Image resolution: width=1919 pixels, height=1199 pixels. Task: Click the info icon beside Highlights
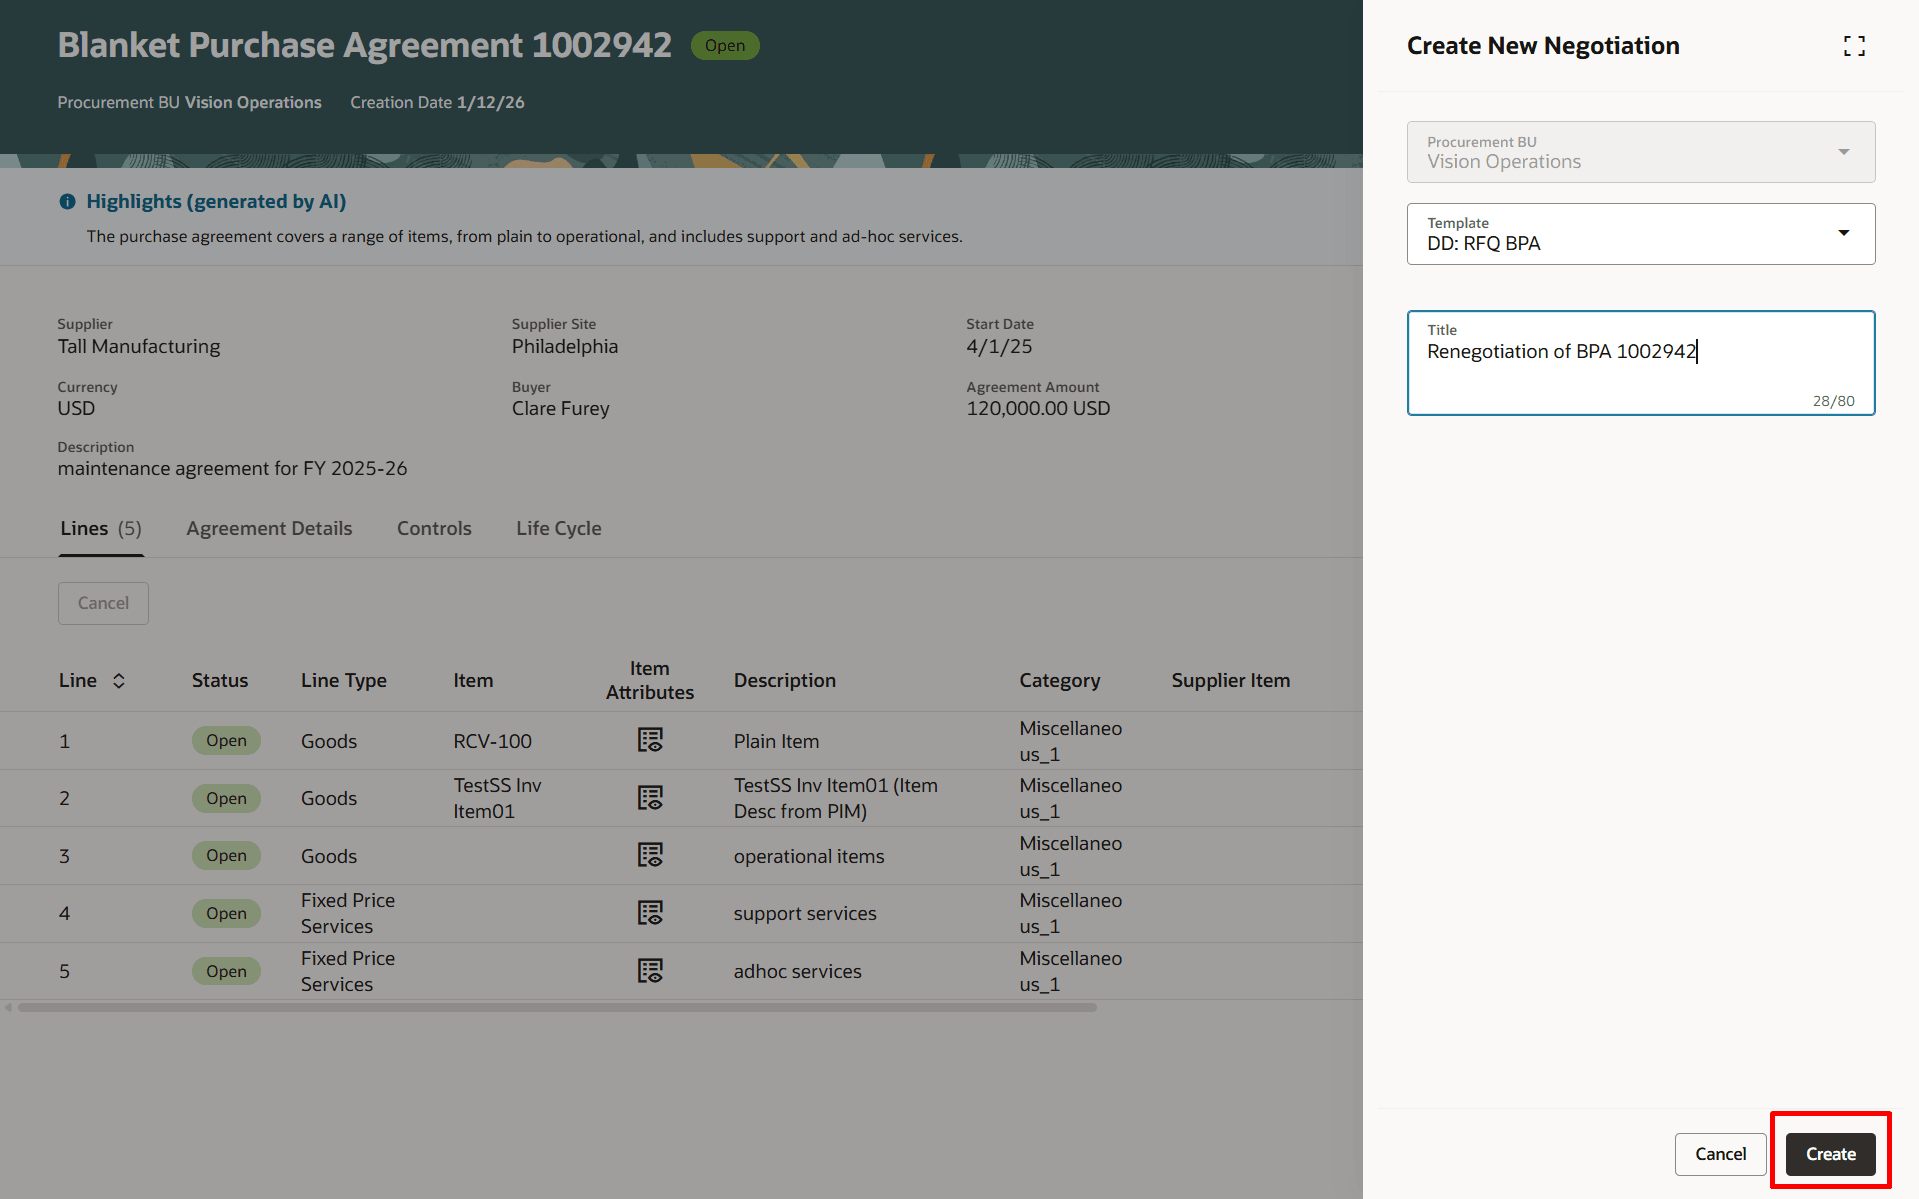(67, 201)
